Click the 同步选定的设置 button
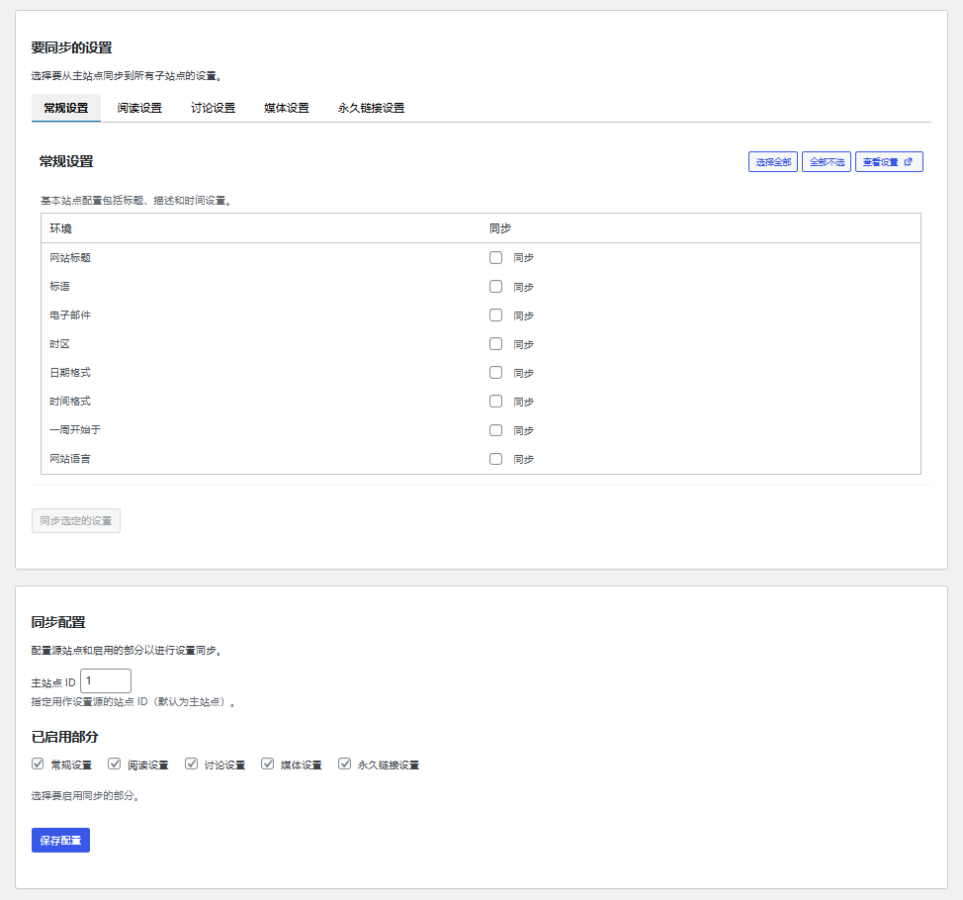This screenshot has height=900, width=963. pos(76,520)
